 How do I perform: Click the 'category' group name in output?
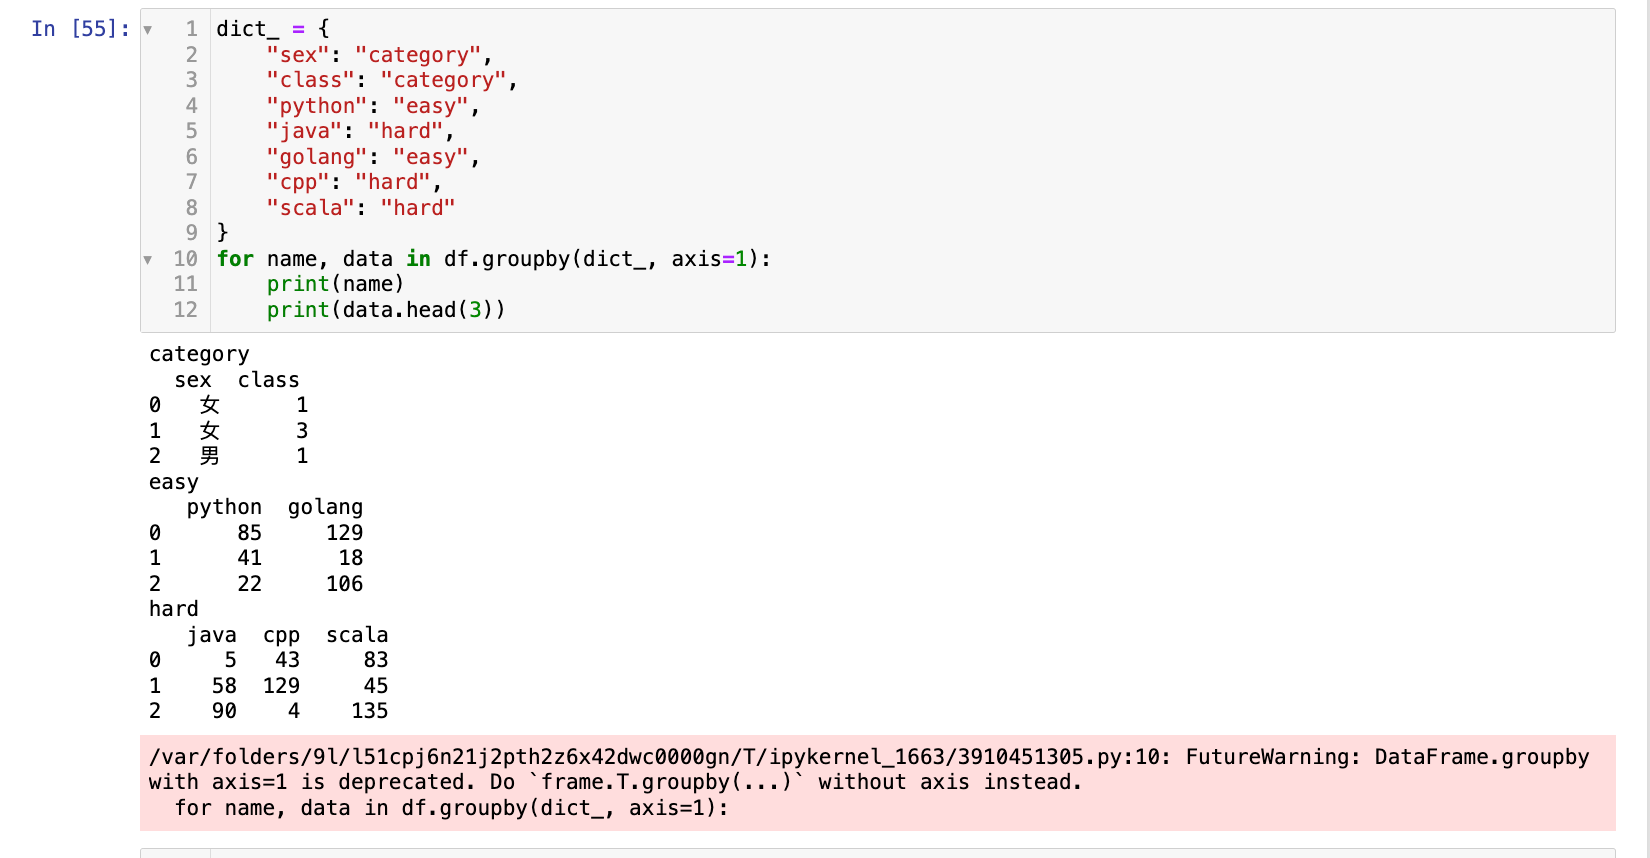tap(199, 354)
